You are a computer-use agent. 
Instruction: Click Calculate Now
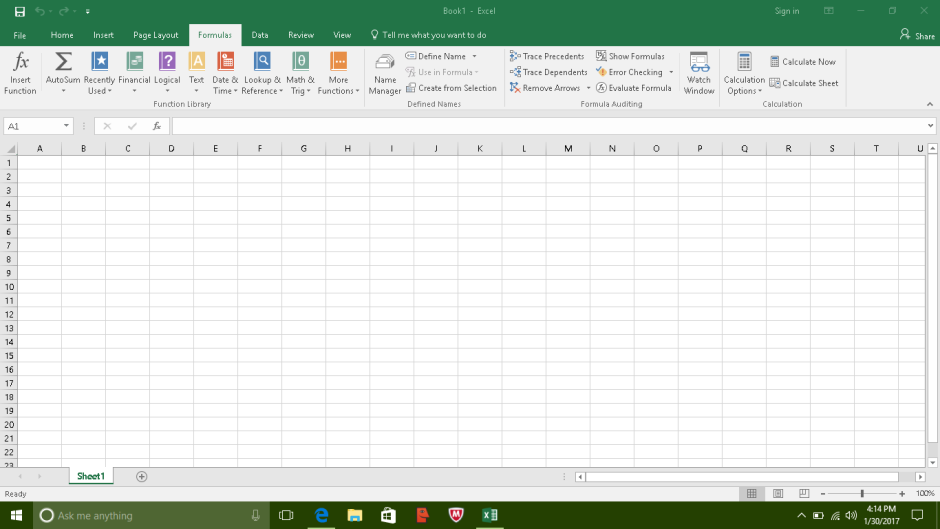click(x=803, y=62)
